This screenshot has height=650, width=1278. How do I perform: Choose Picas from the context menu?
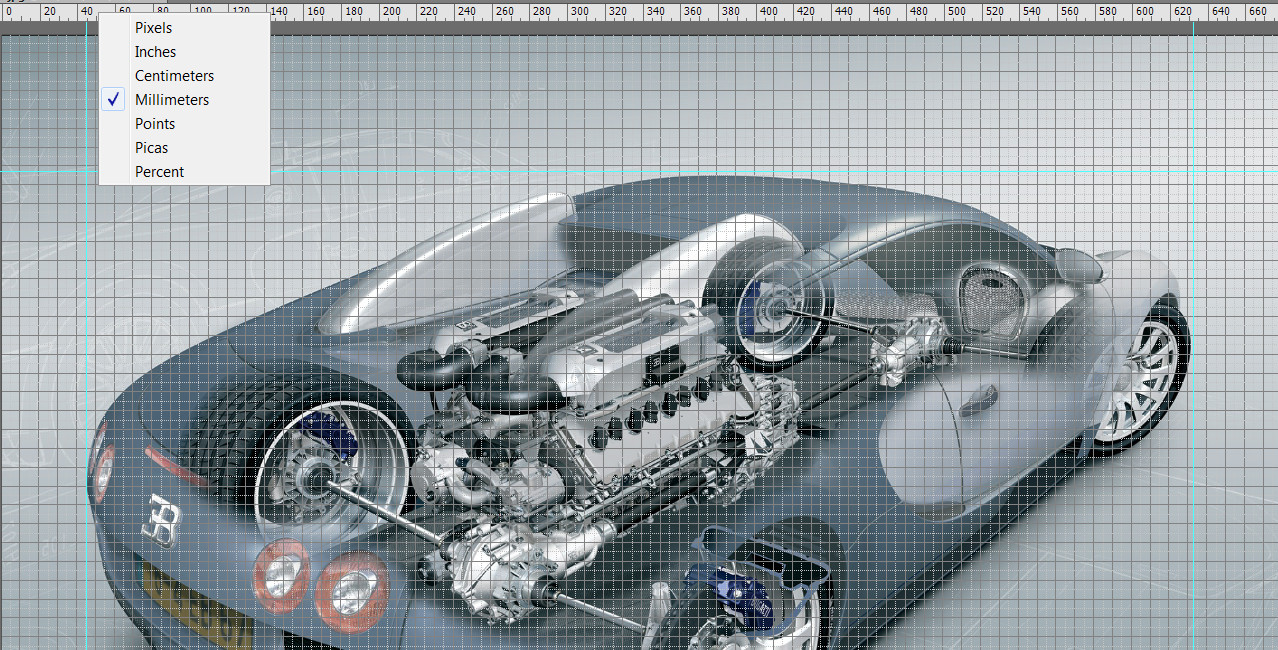[151, 148]
